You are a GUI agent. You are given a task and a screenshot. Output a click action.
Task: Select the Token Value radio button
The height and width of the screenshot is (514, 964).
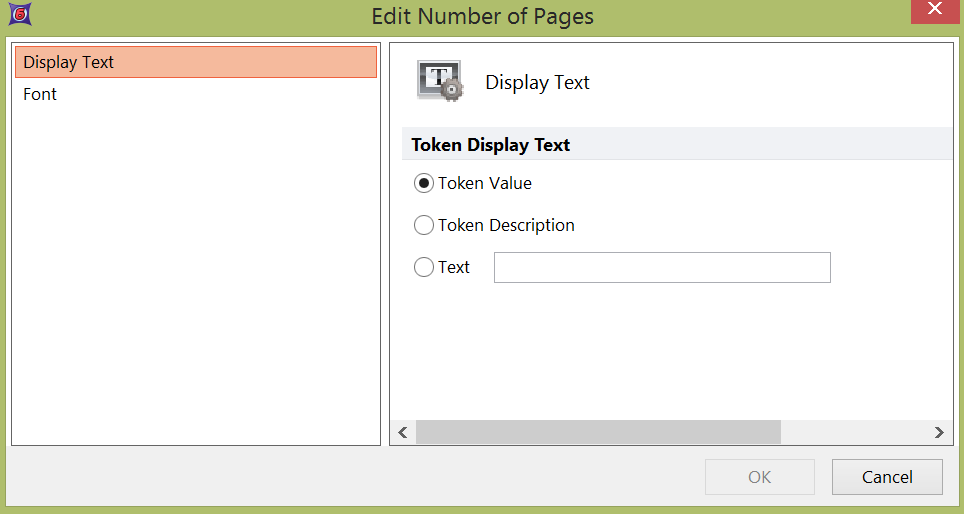(x=424, y=184)
